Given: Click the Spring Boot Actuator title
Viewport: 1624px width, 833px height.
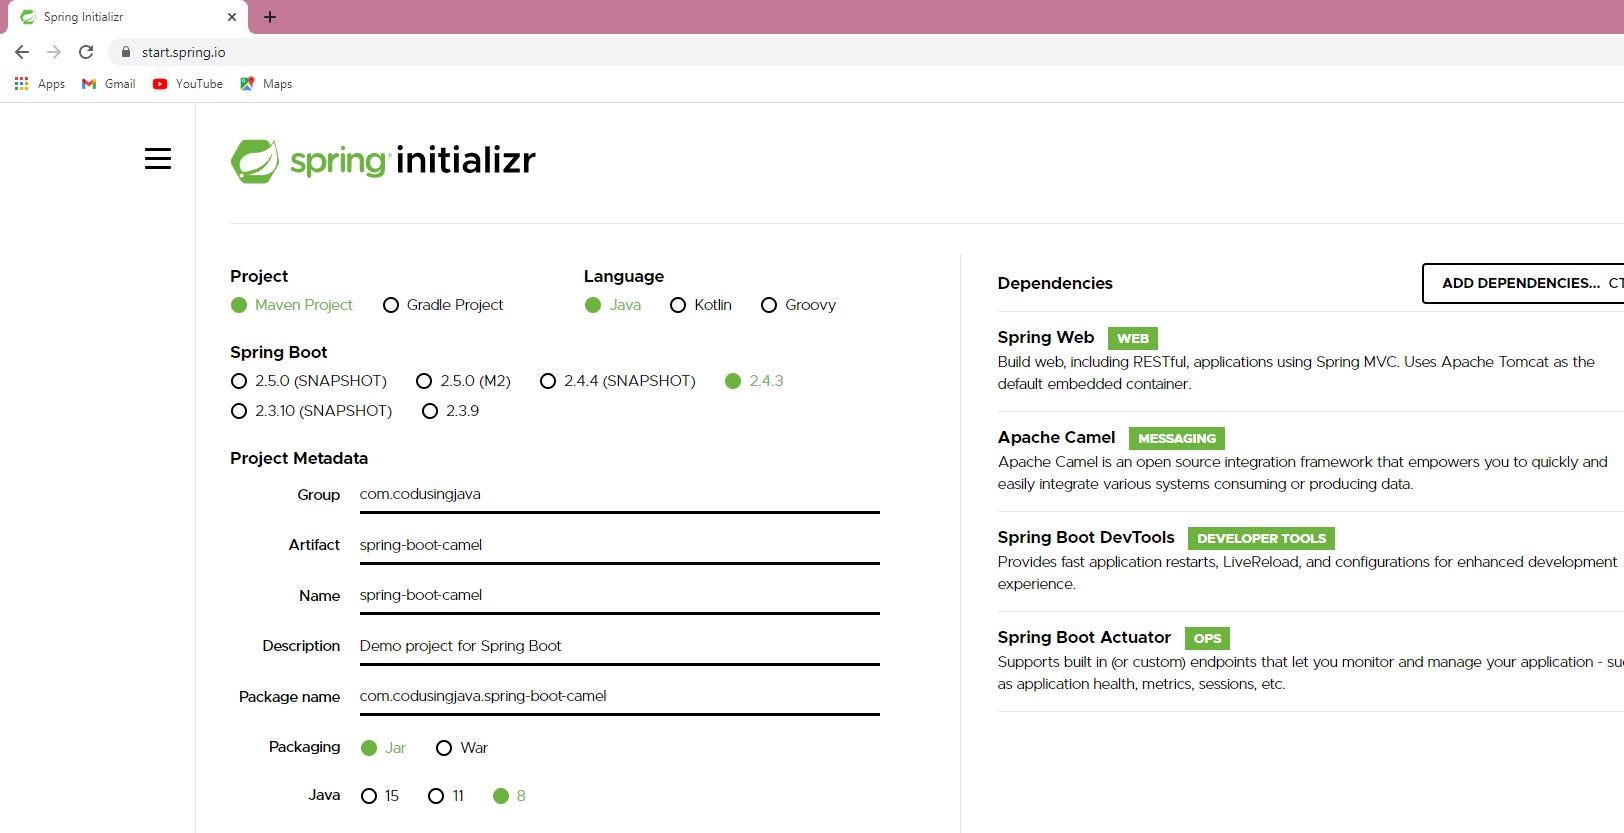Looking at the screenshot, I should 1084,638.
